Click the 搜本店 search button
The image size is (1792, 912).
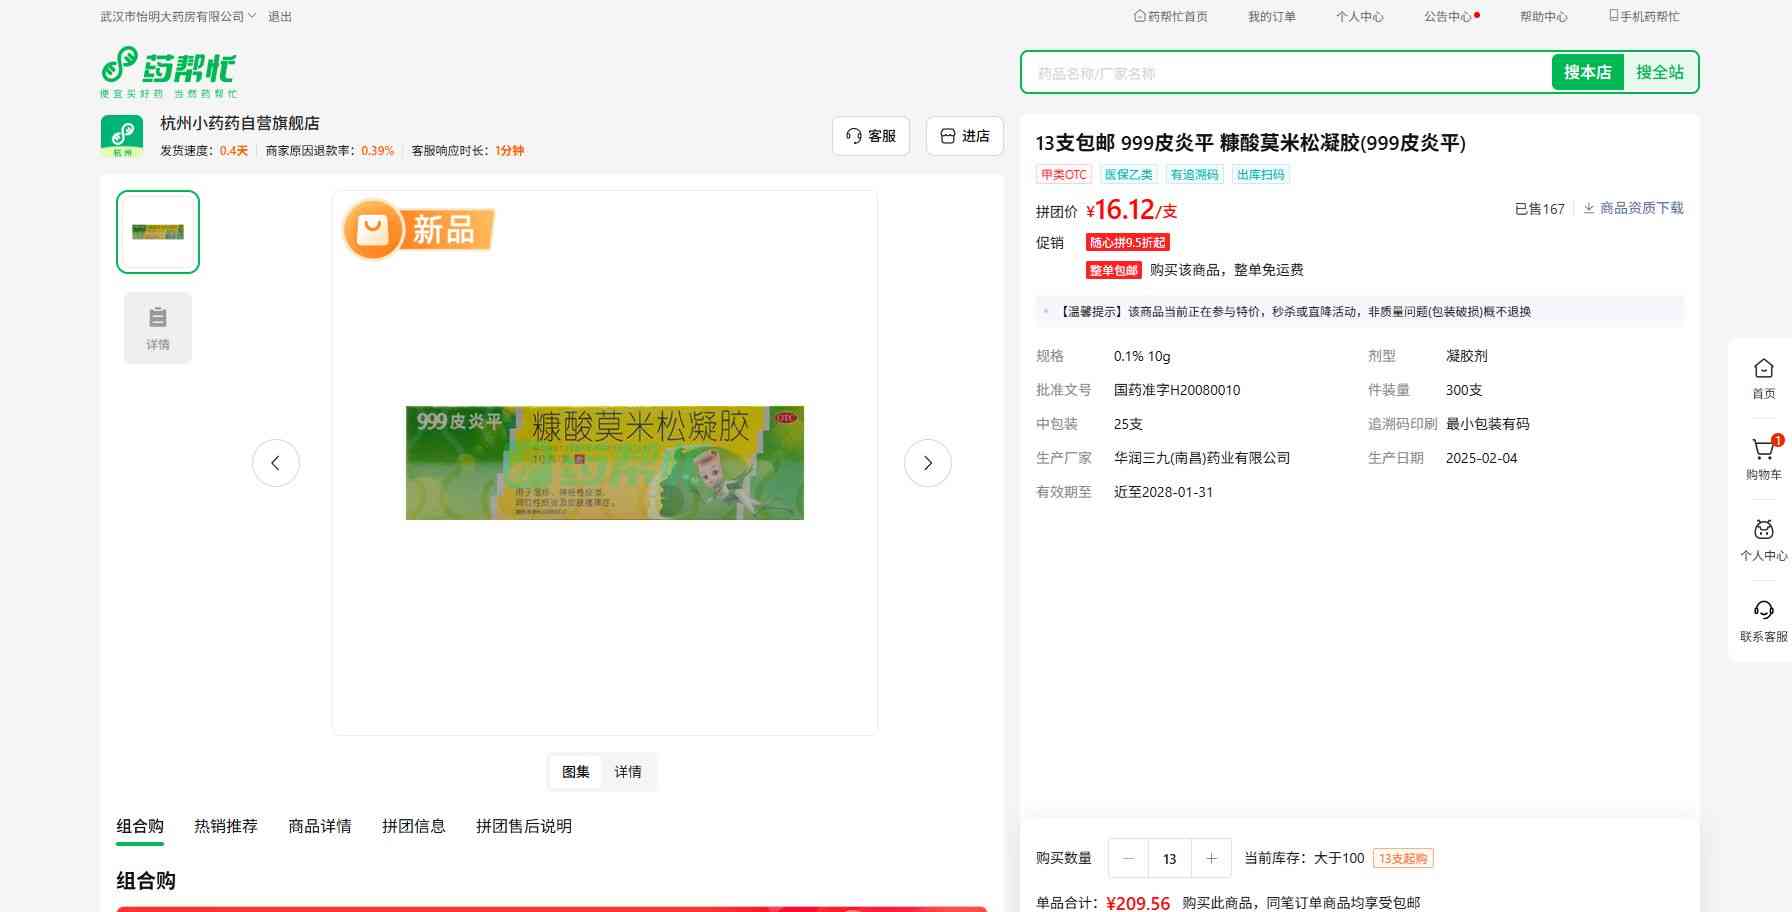[1587, 72]
